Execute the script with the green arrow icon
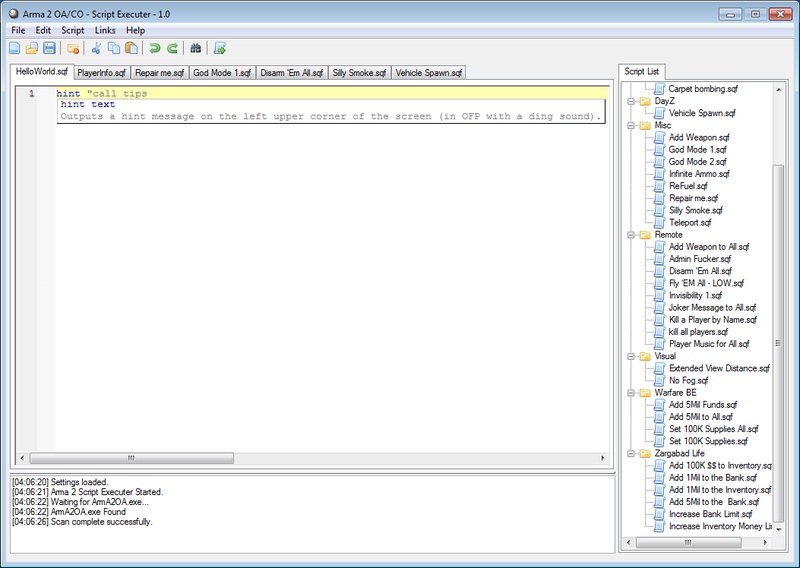Viewport: 800px width, 568px height. coord(219,48)
